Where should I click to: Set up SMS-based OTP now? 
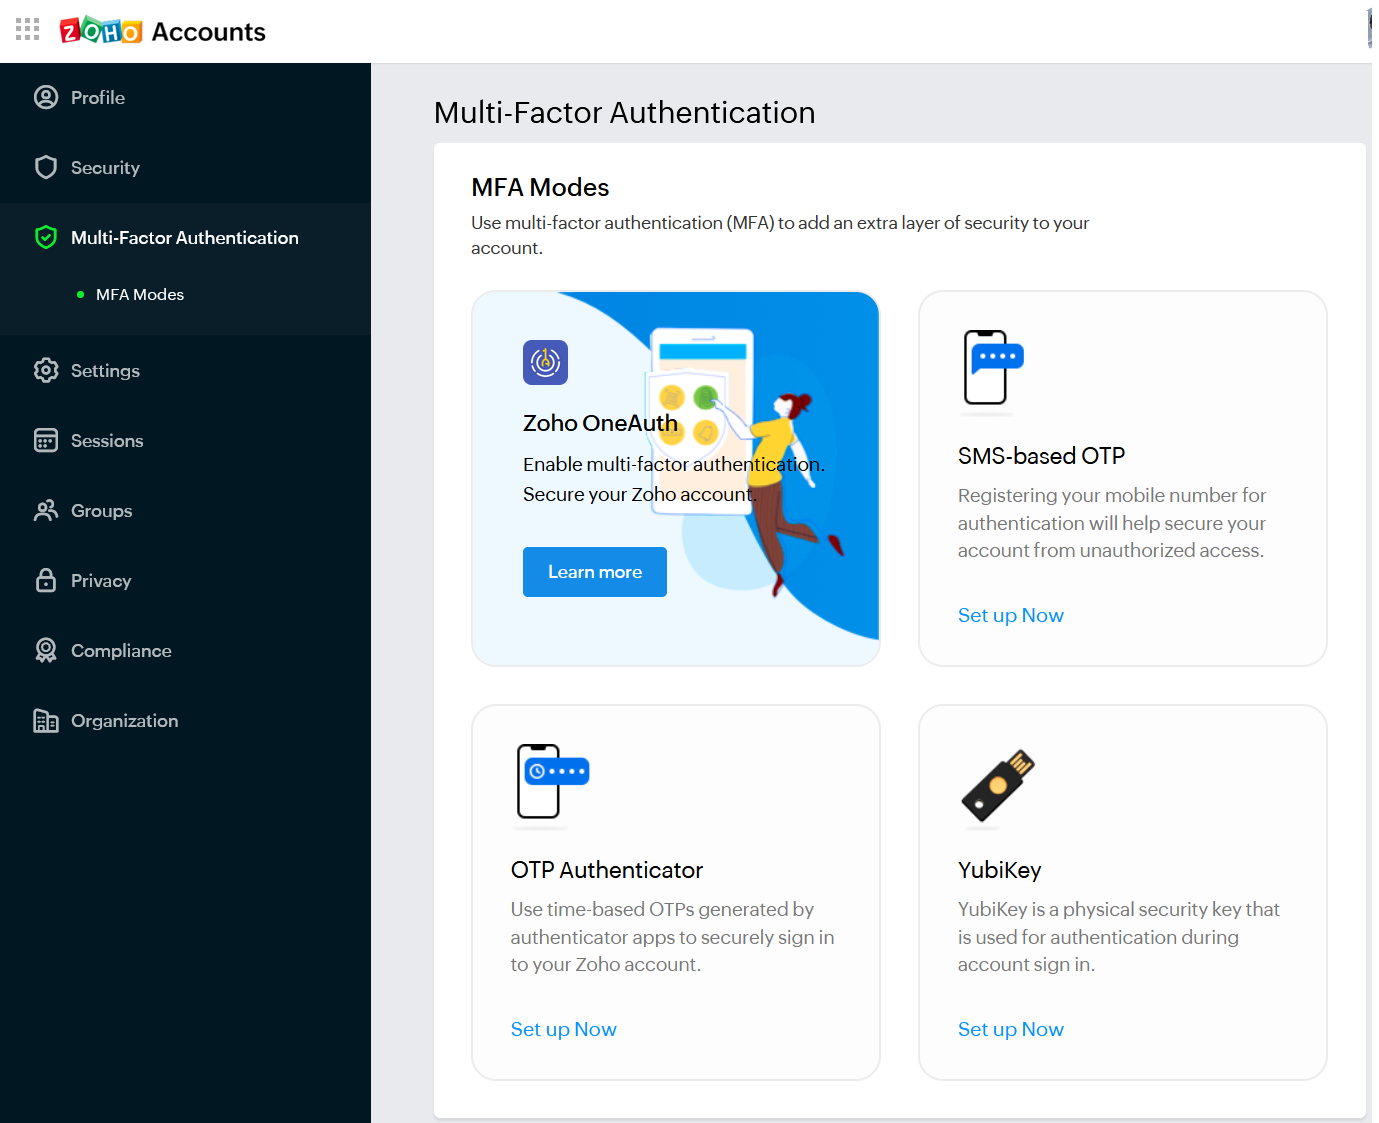point(1011,615)
